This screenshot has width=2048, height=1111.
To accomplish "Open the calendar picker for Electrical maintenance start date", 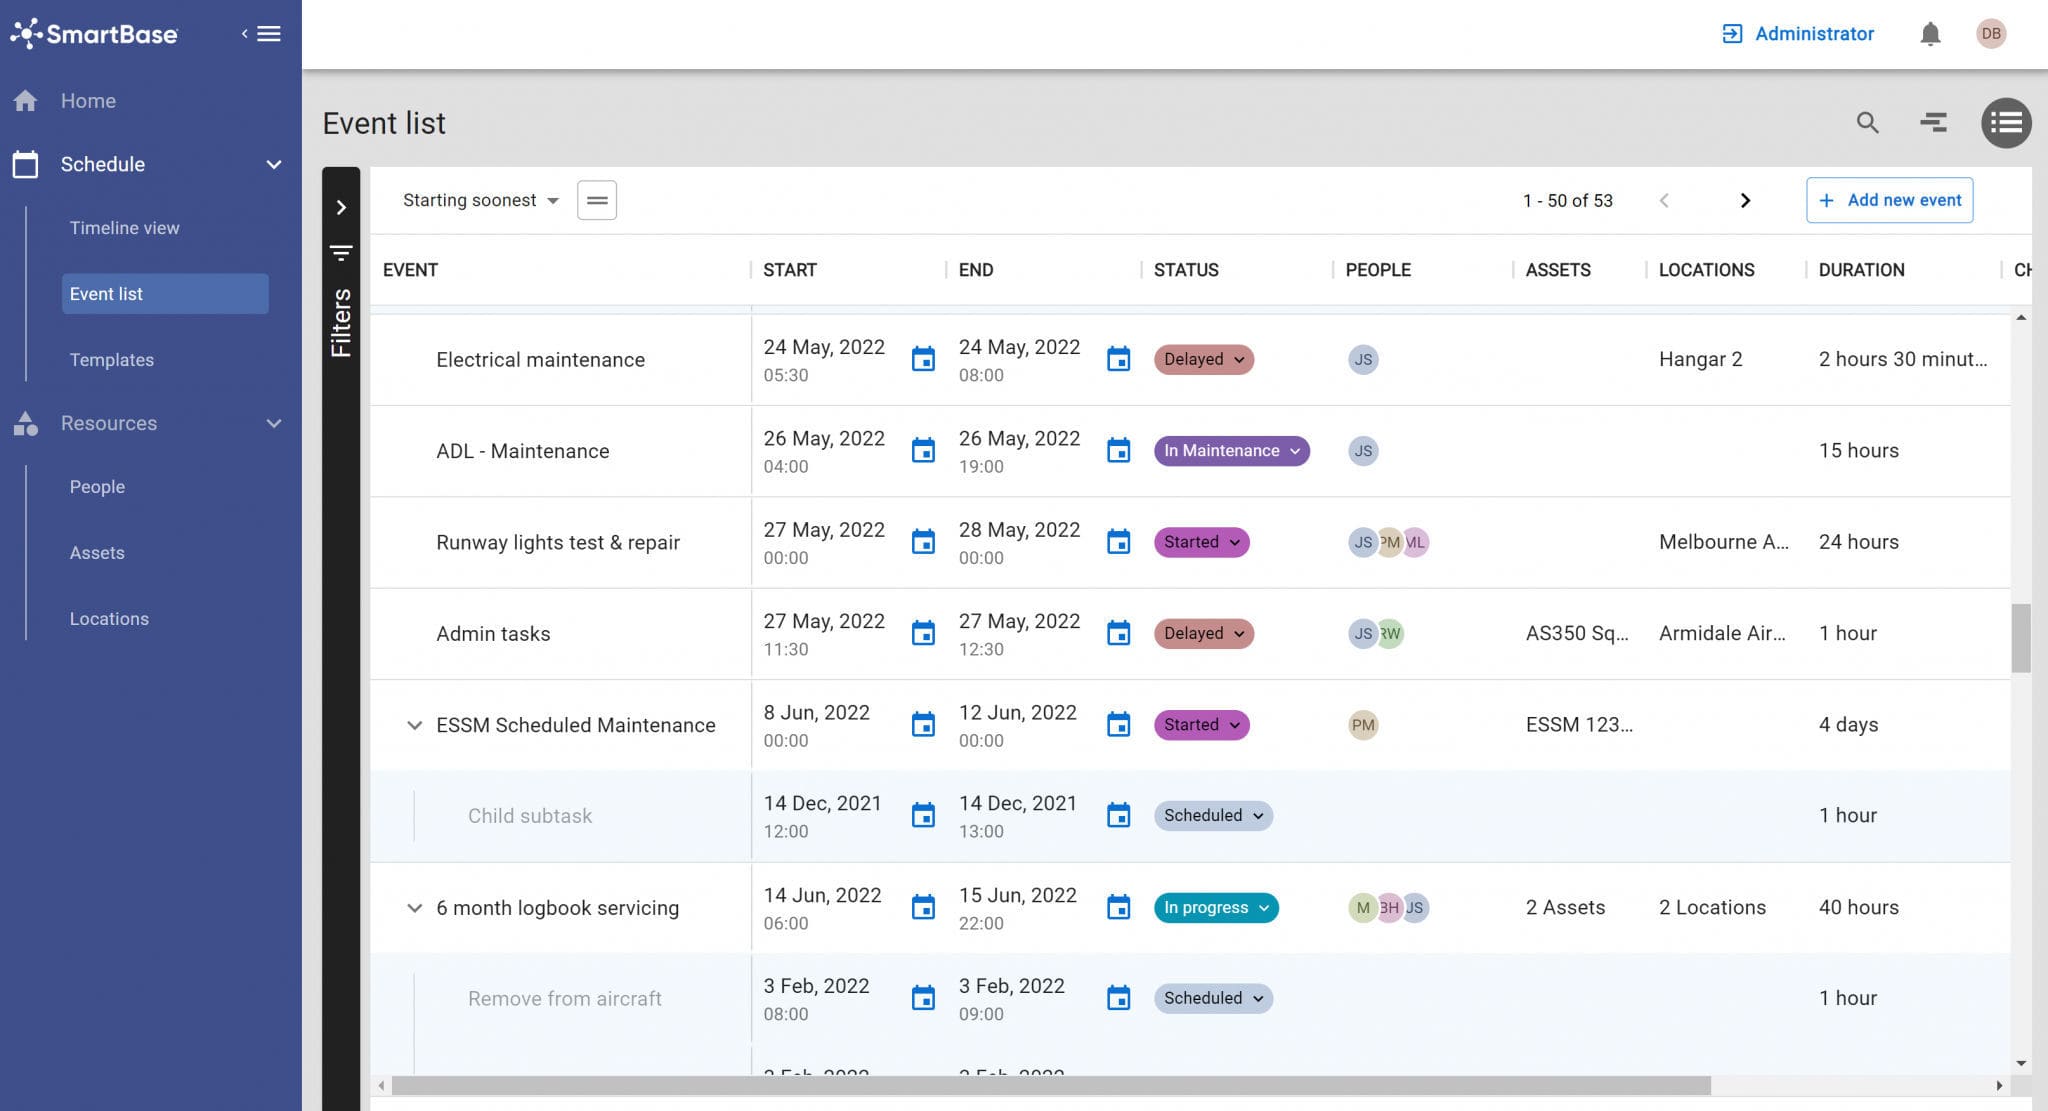I will [923, 359].
